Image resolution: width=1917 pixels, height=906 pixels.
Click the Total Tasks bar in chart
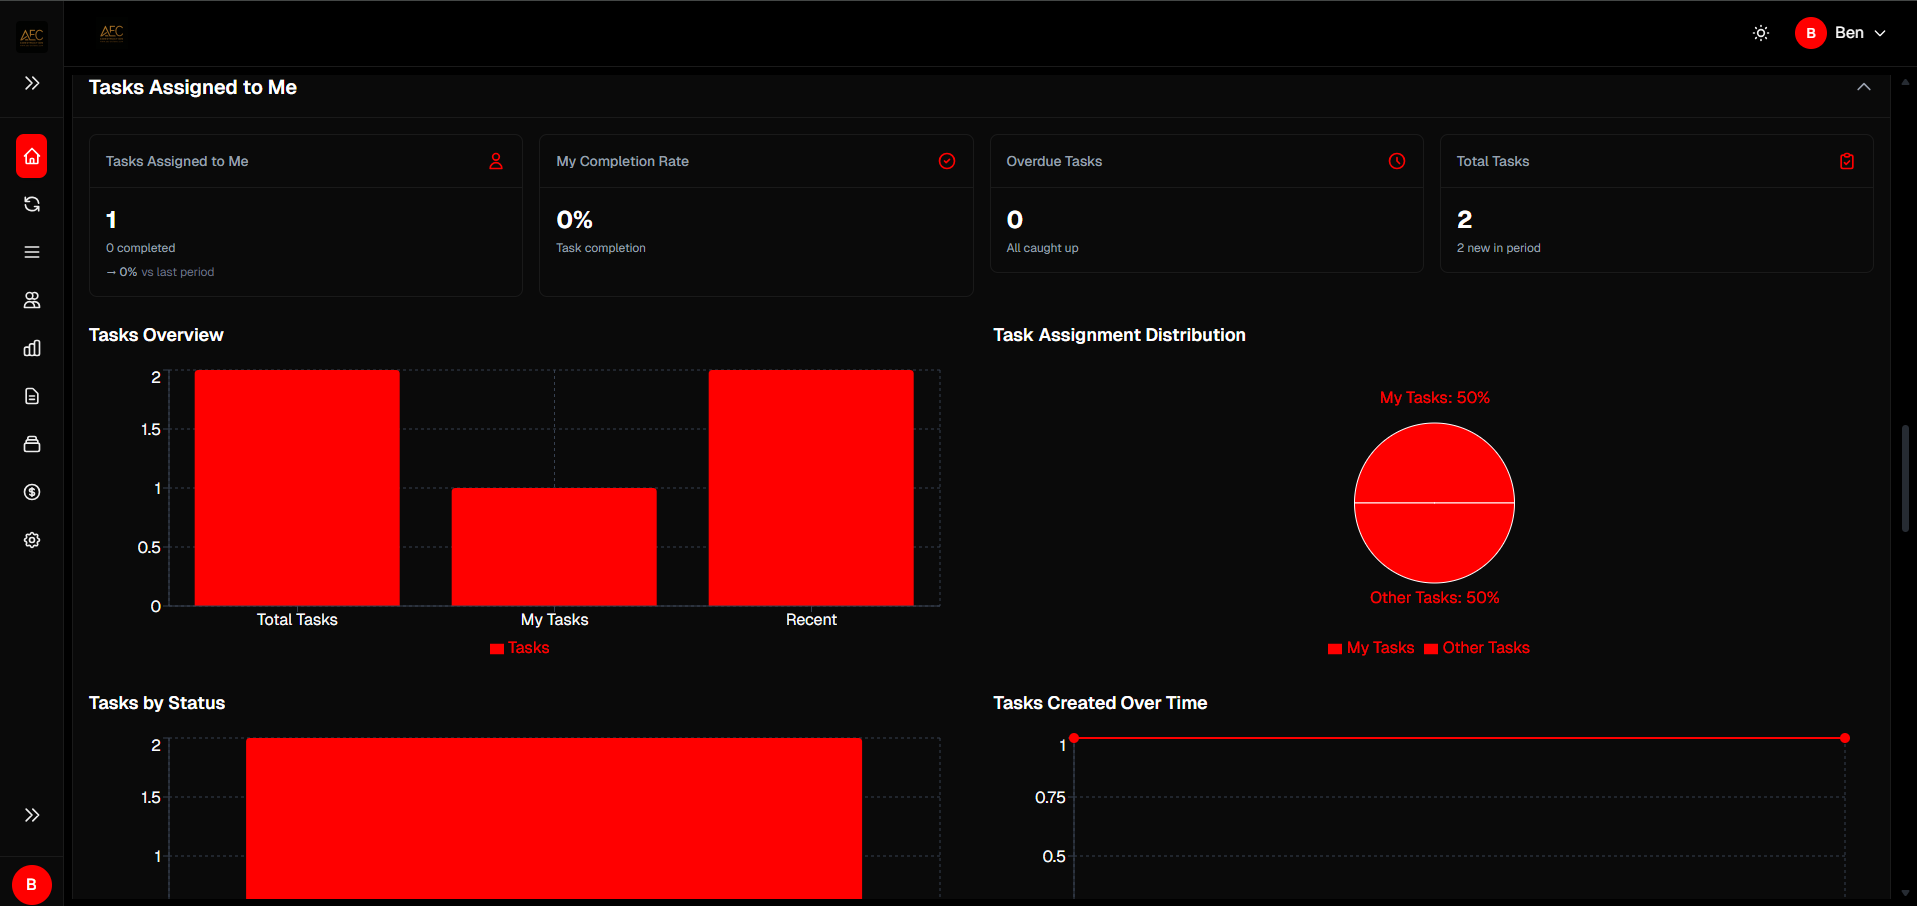pyautogui.click(x=297, y=488)
